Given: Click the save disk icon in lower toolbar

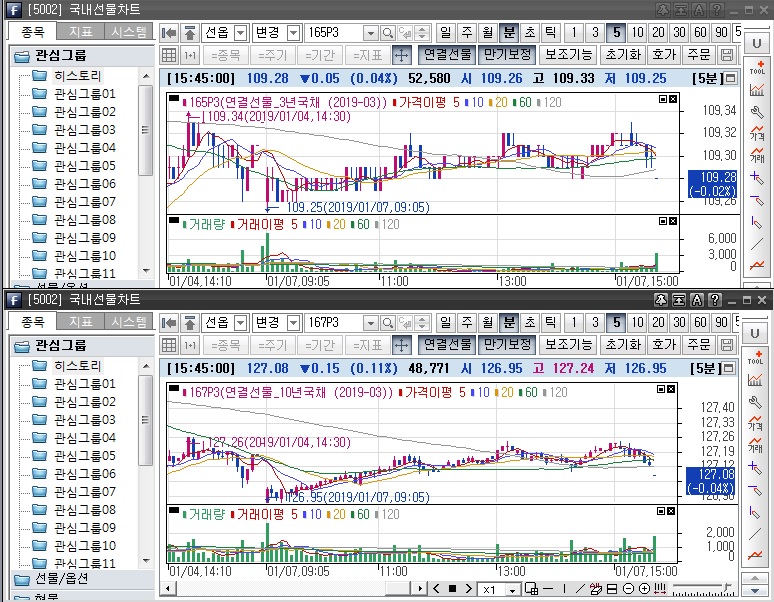Looking at the screenshot, I should pos(727,344).
